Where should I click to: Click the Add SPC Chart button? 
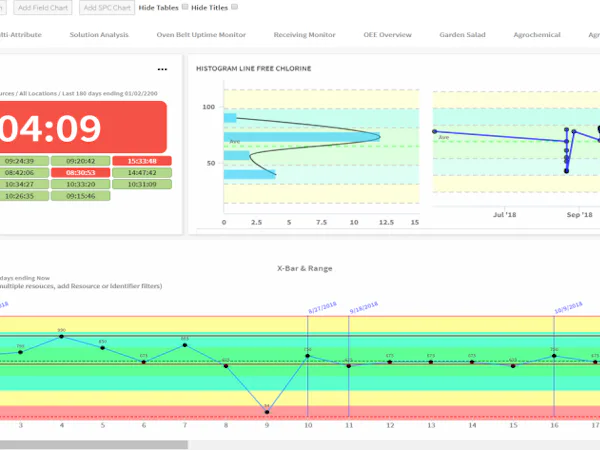tap(107, 8)
